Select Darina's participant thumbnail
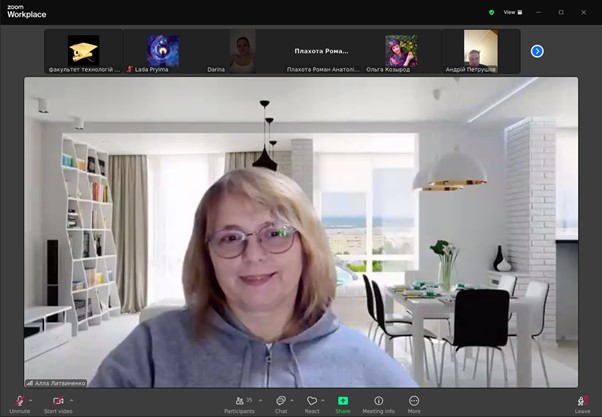The width and height of the screenshot is (602, 417). pyautogui.click(x=241, y=50)
